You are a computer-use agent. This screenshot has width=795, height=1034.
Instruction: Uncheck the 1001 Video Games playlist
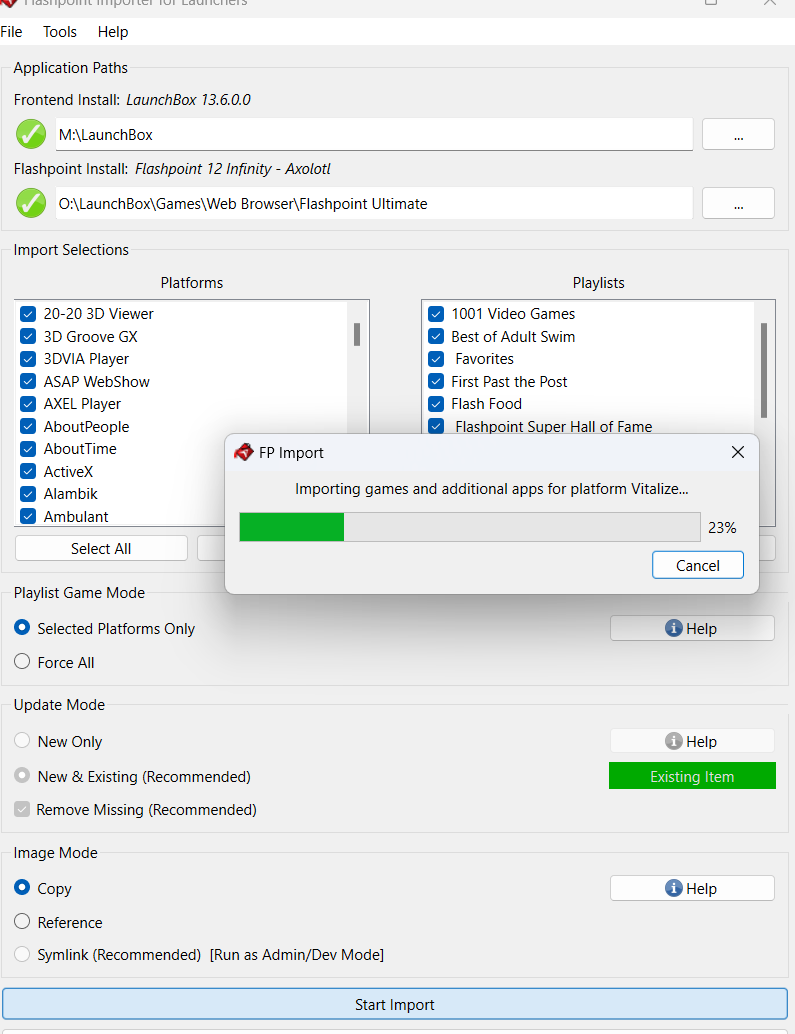(x=436, y=314)
